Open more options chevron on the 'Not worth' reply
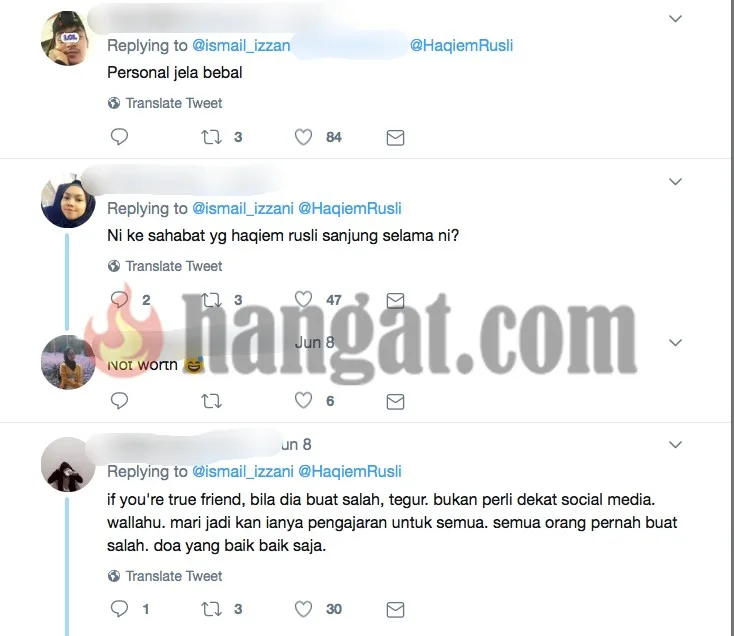This screenshot has width=734, height=636. point(675,343)
